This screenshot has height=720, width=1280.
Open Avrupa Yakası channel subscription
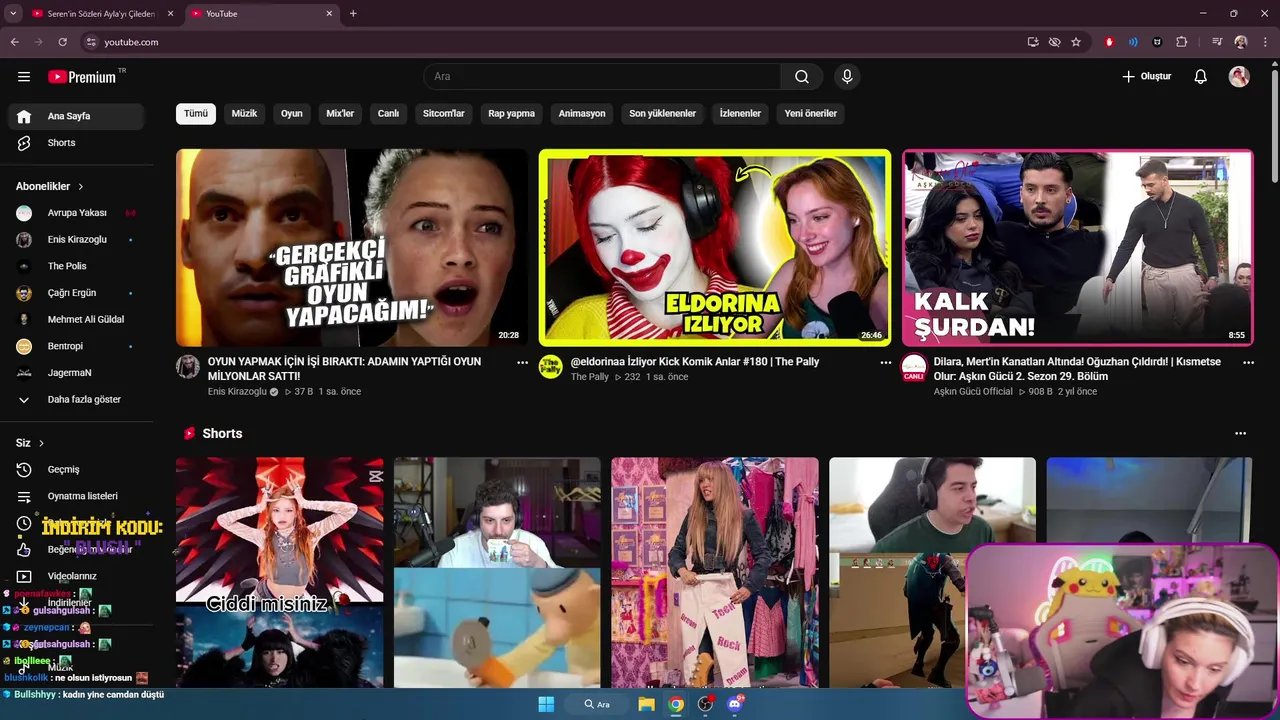click(x=76, y=213)
